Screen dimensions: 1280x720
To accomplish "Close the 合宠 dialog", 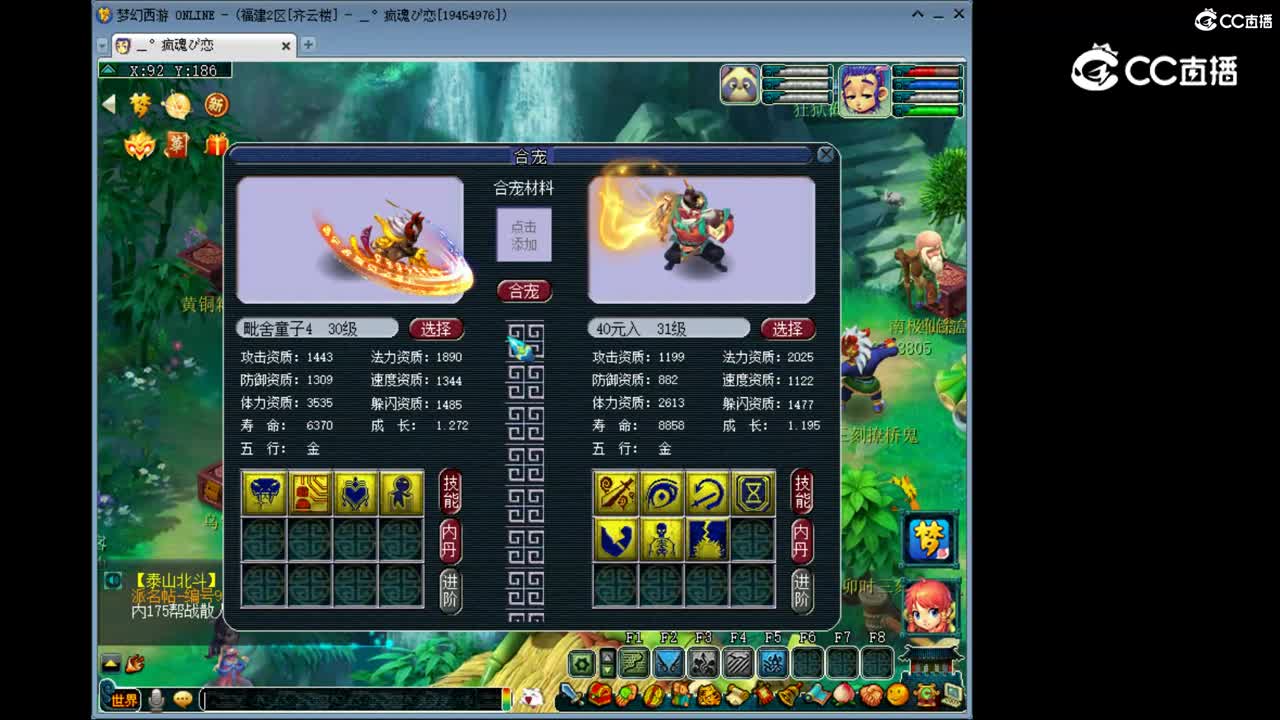I will point(825,154).
